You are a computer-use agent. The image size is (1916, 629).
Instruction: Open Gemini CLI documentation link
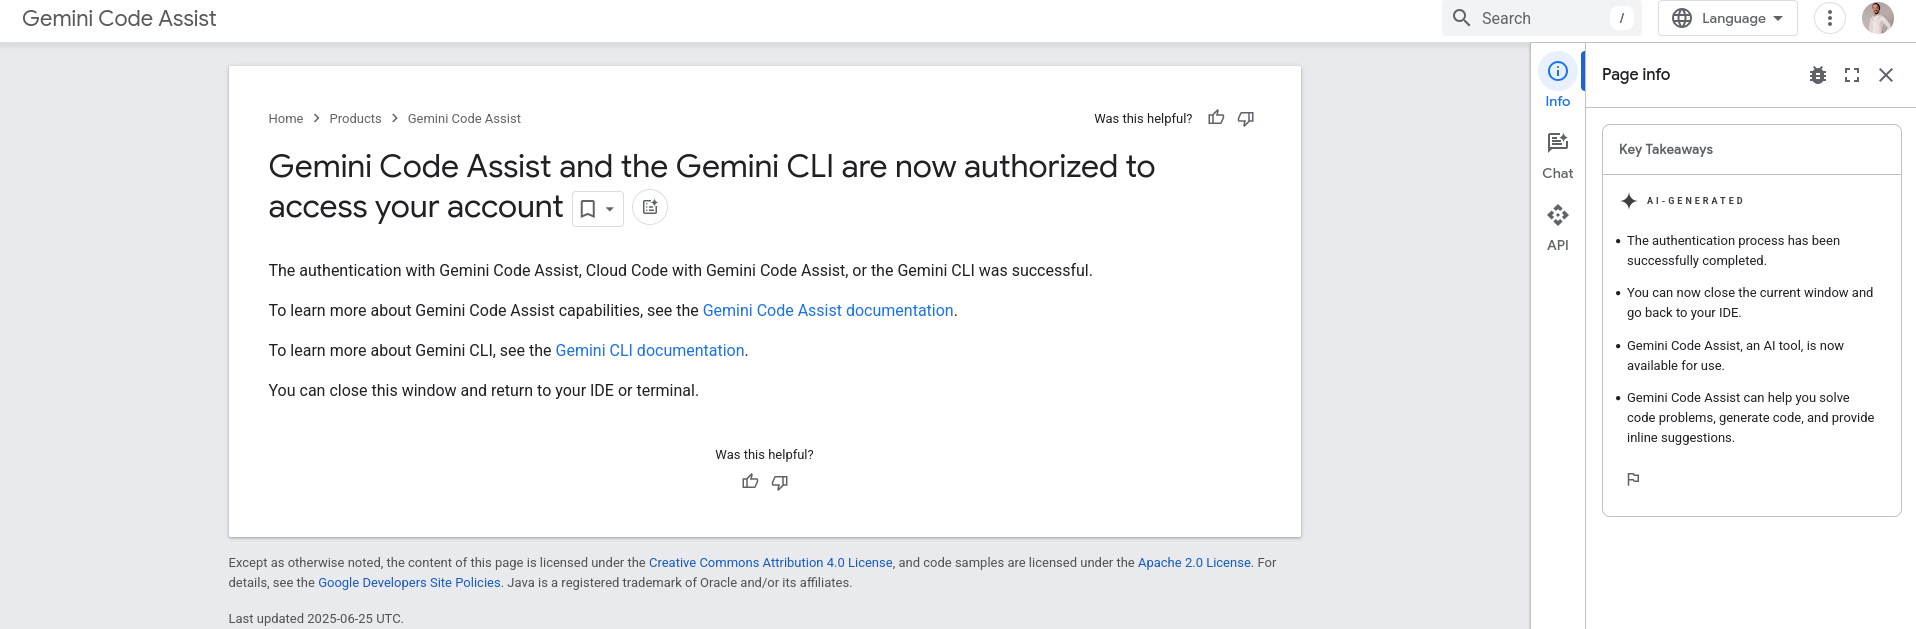pyautogui.click(x=650, y=351)
